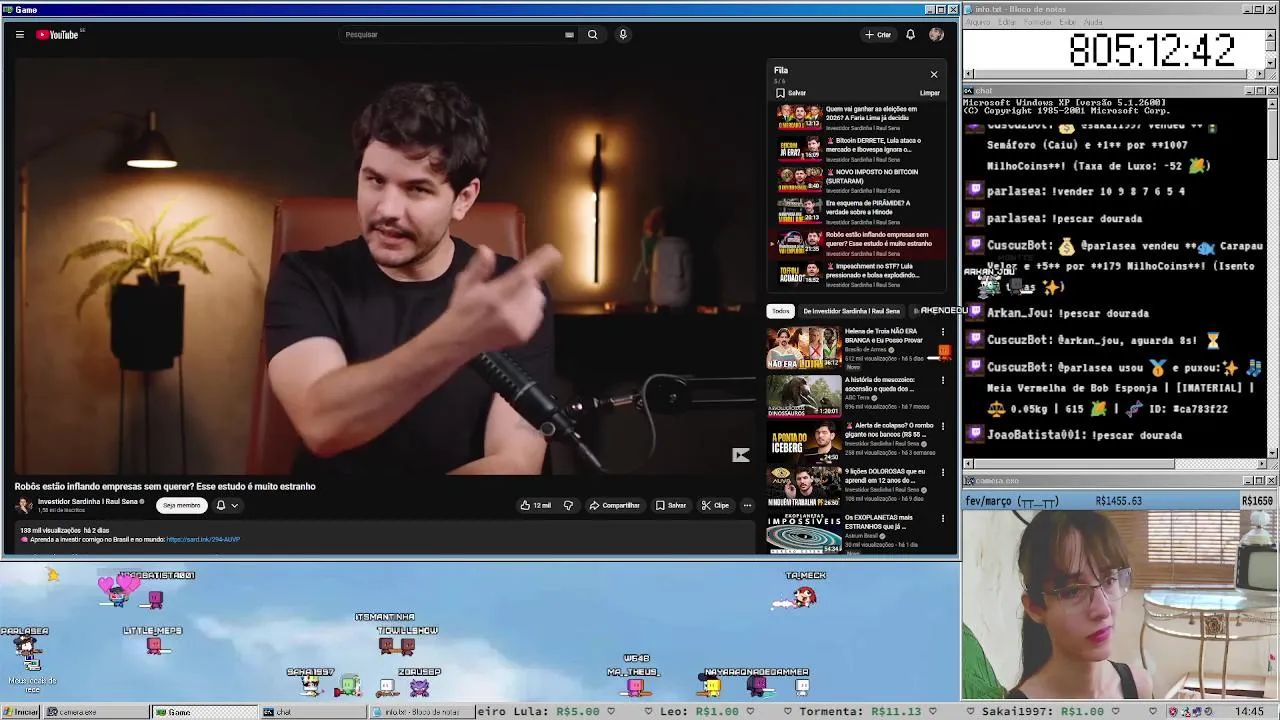Click Compartilhar share button
This screenshot has width=1280, height=720.
point(614,505)
